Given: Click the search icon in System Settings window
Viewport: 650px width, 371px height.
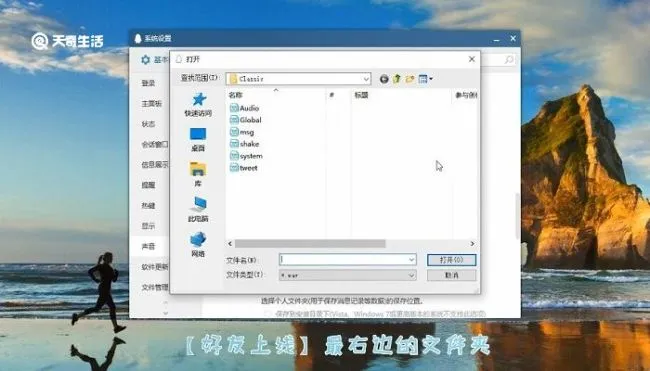Looking at the screenshot, I should [x=509, y=60].
